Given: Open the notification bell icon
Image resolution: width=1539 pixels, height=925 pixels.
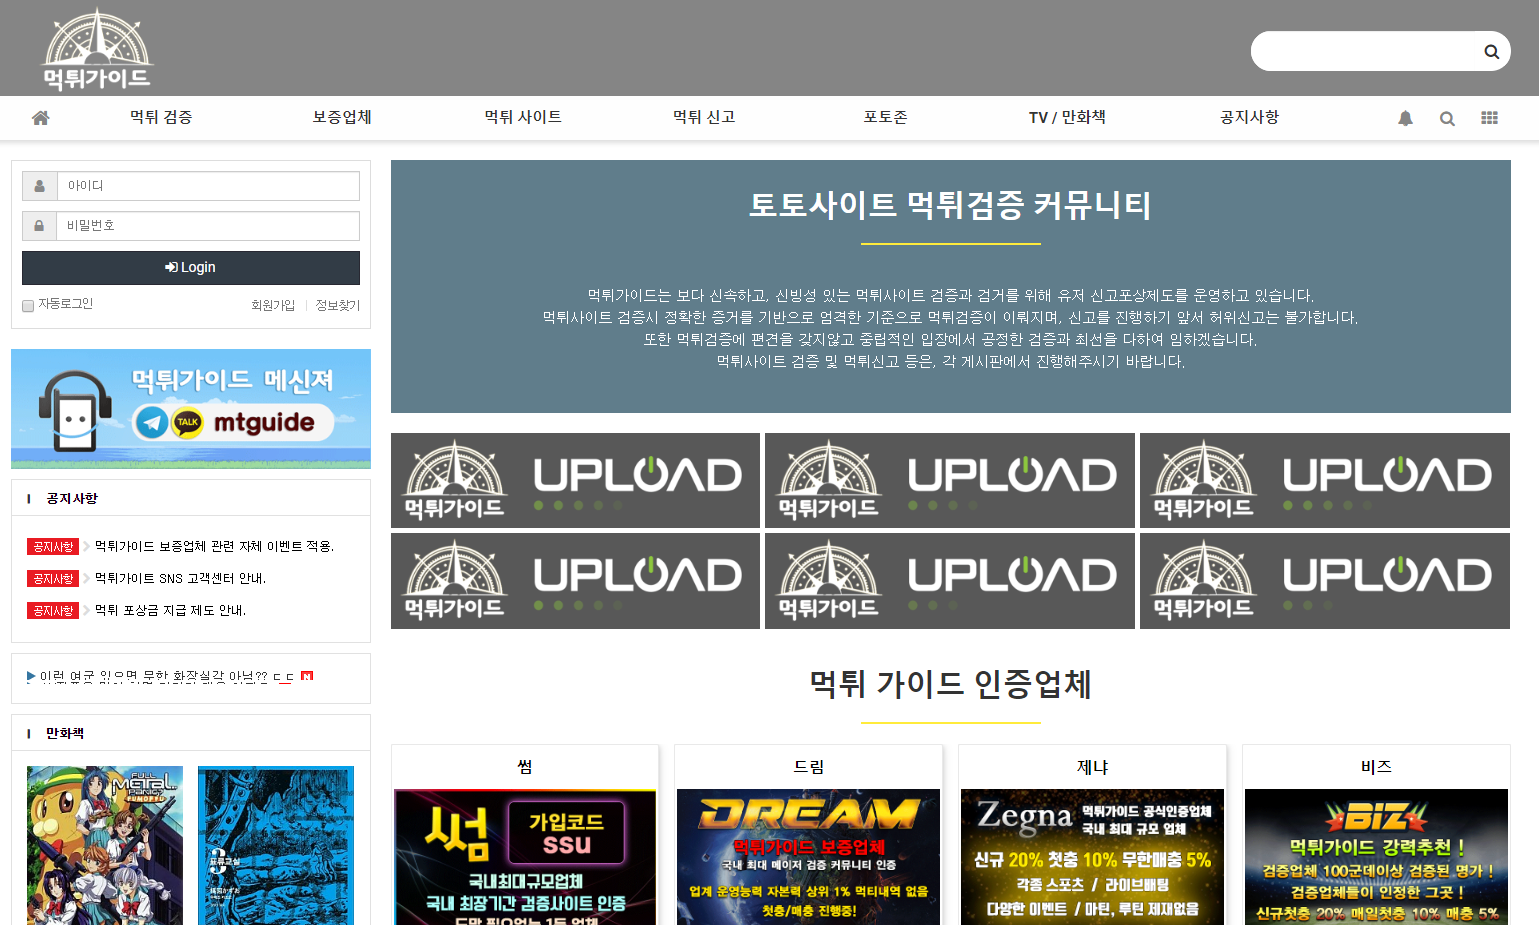Looking at the screenshot, I should coord(1405,118).
